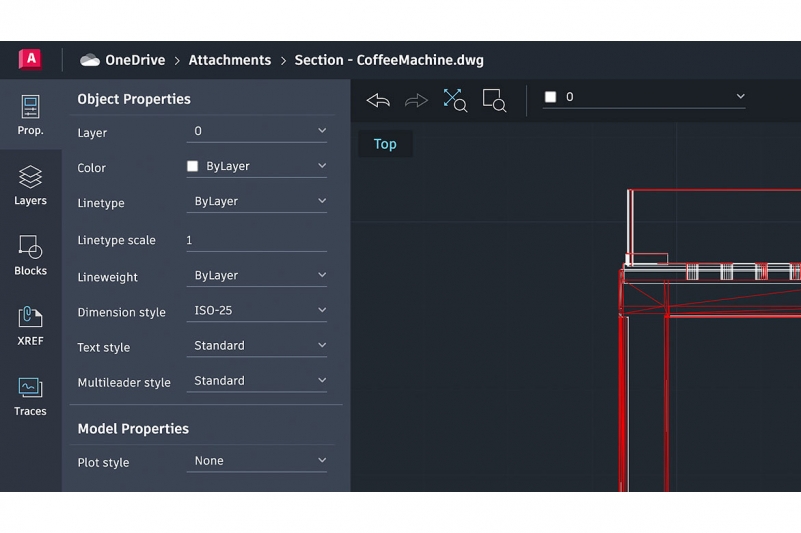Viewport: 801px width, 533px height.
Task: Open the Multileader style dropdown
Action: tap(256, 381)
